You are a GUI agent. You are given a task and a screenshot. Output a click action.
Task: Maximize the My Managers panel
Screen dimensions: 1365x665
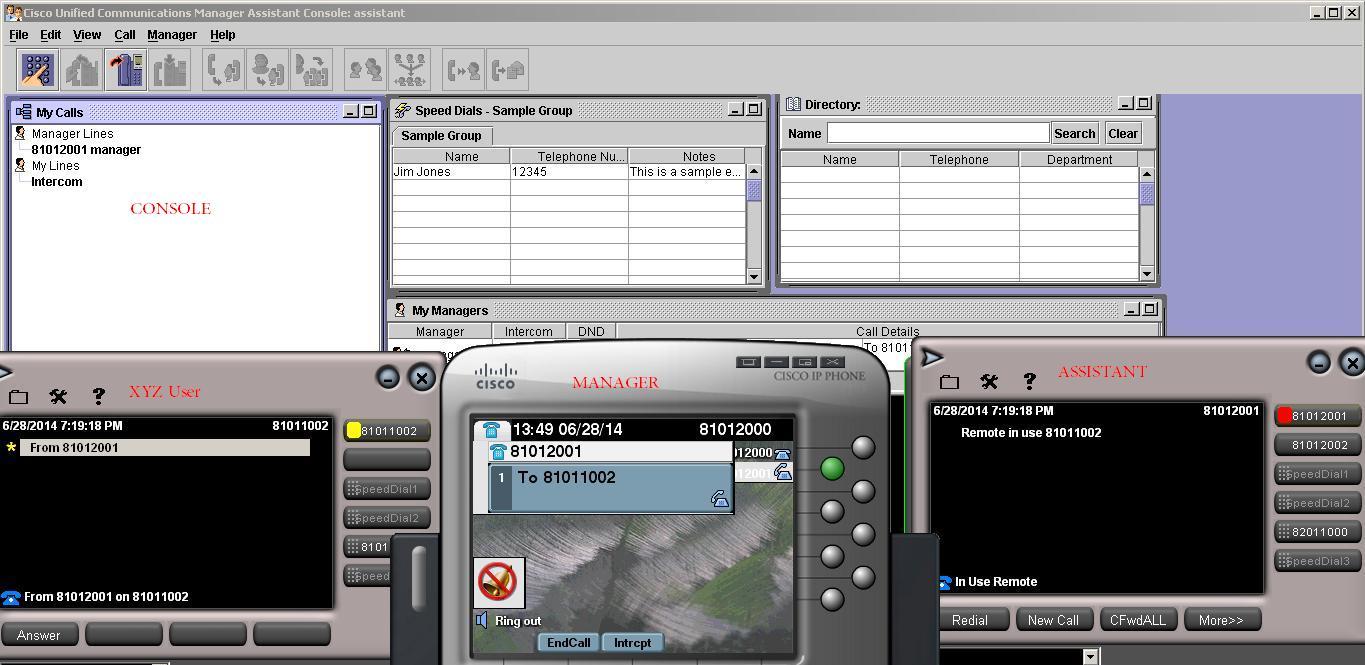click(1150, 309)
